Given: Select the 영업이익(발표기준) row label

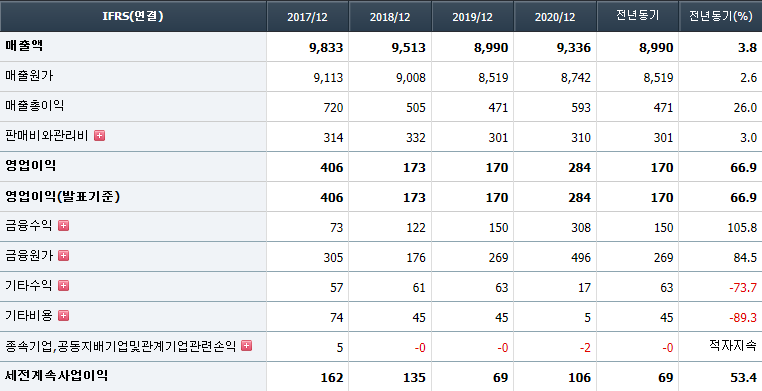Looking at the screenshot, I should click(63, 196).
